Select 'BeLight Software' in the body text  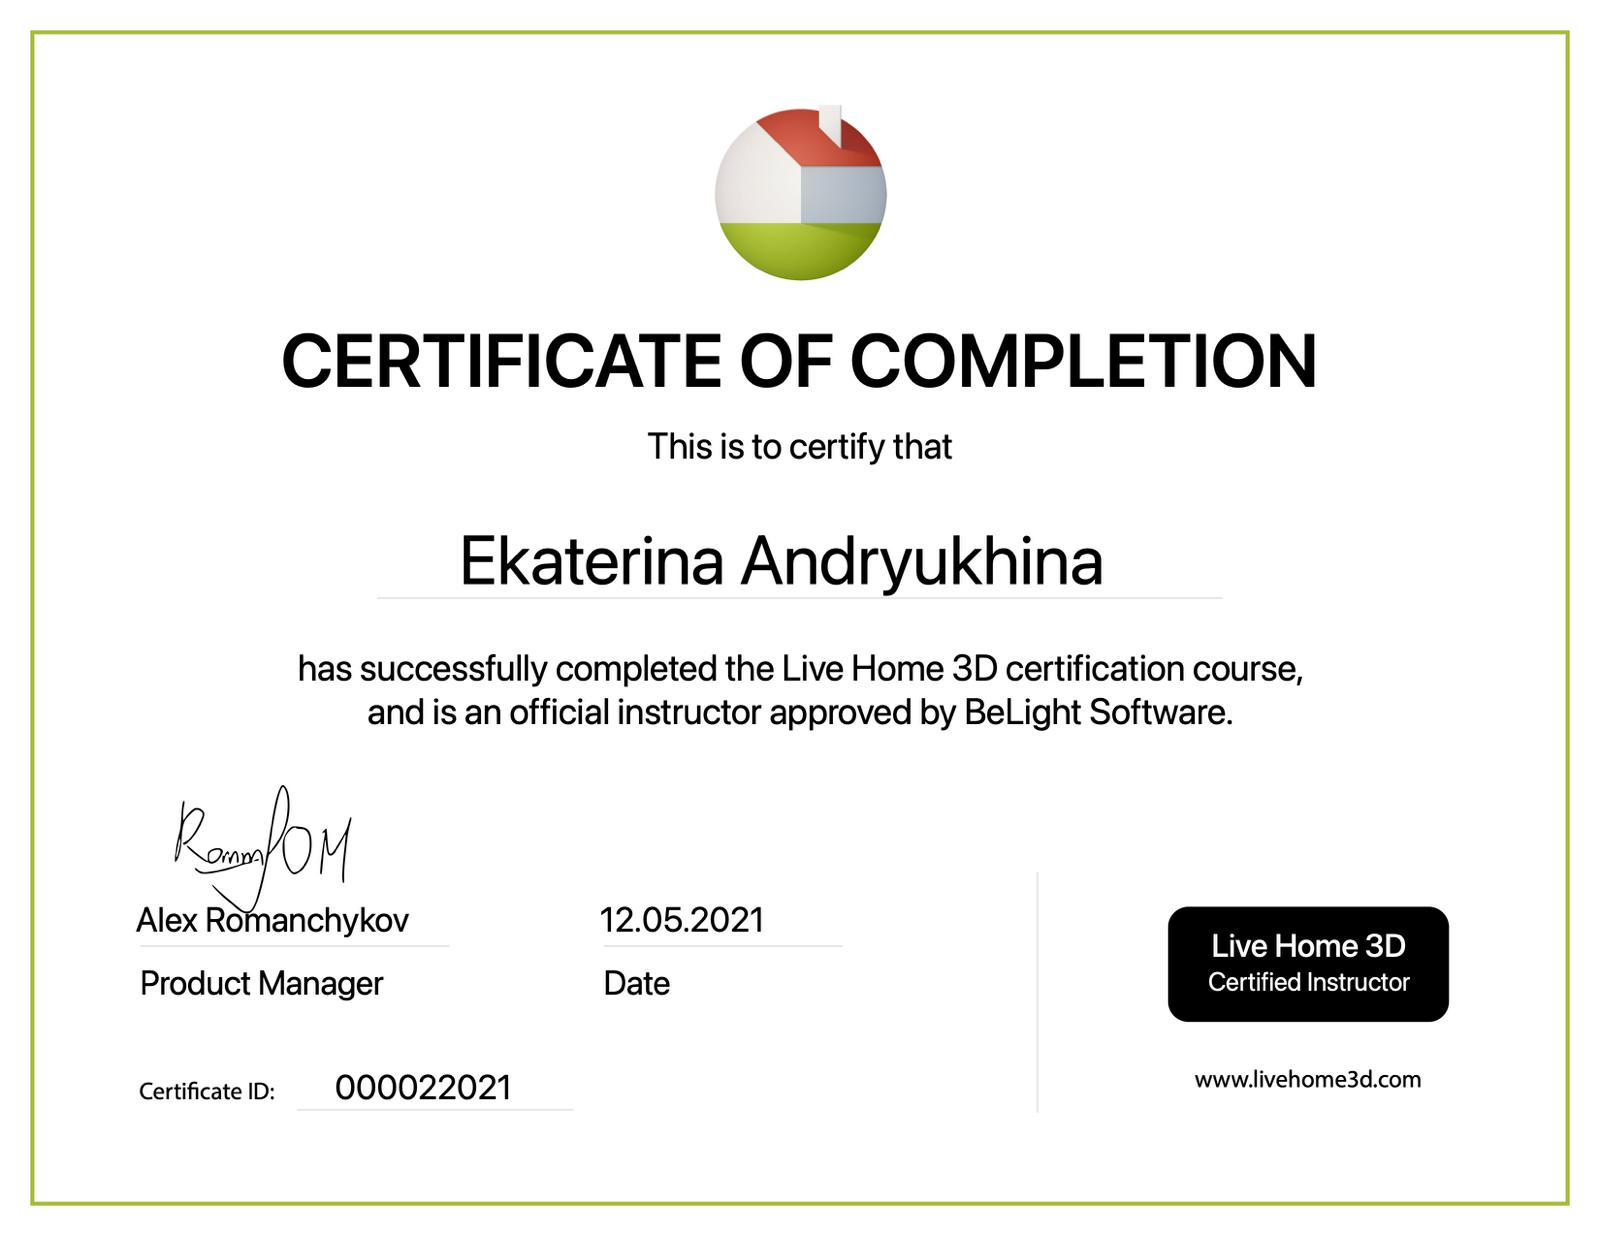pyautogui.click(x=1096, y=712)
